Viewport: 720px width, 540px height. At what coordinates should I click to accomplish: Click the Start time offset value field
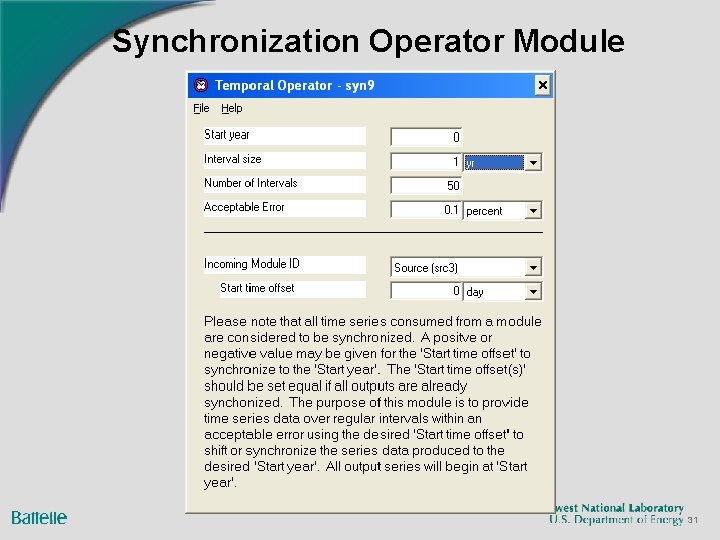[426, 291]
